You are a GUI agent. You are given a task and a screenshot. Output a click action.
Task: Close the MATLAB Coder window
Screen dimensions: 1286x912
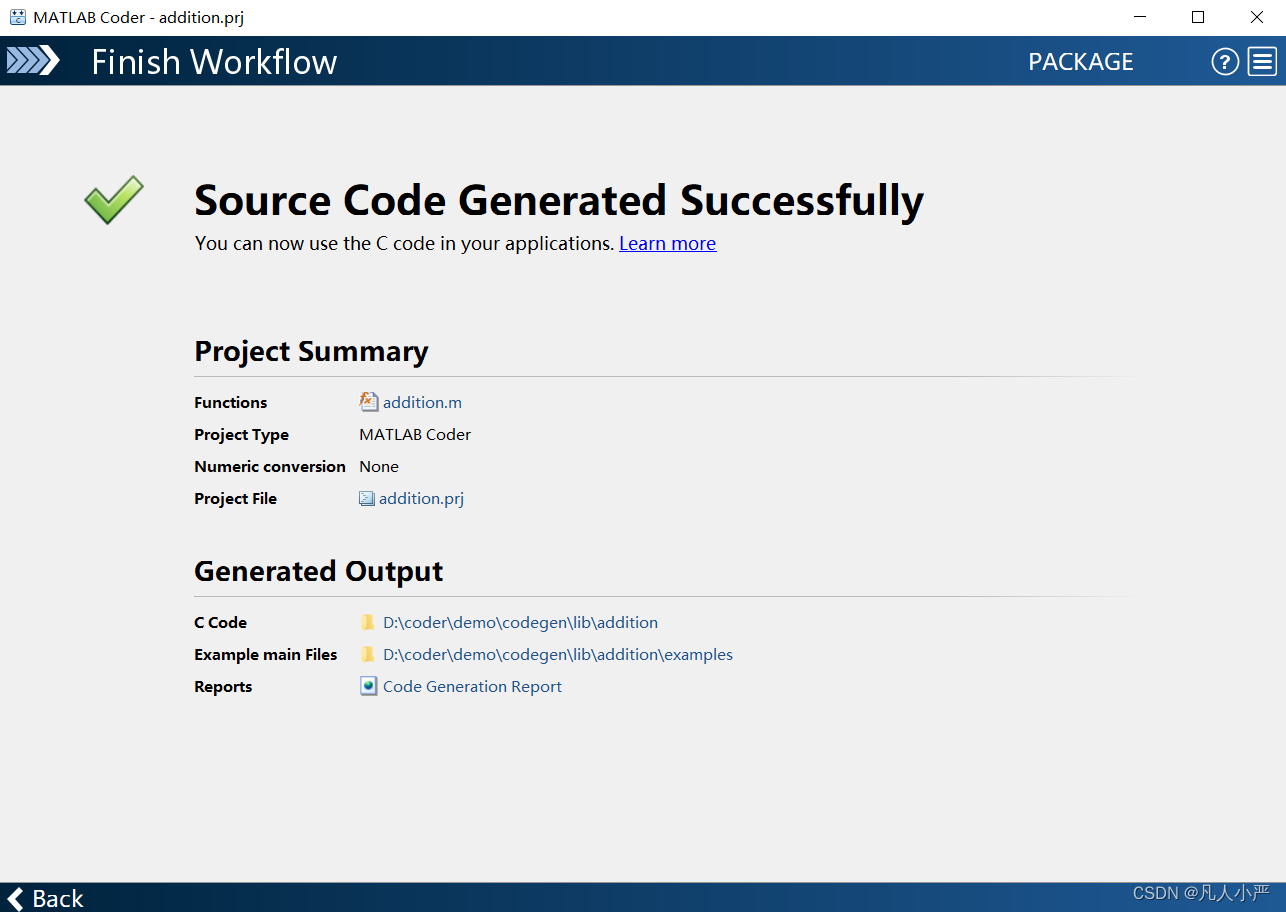tap(1257, 17)
